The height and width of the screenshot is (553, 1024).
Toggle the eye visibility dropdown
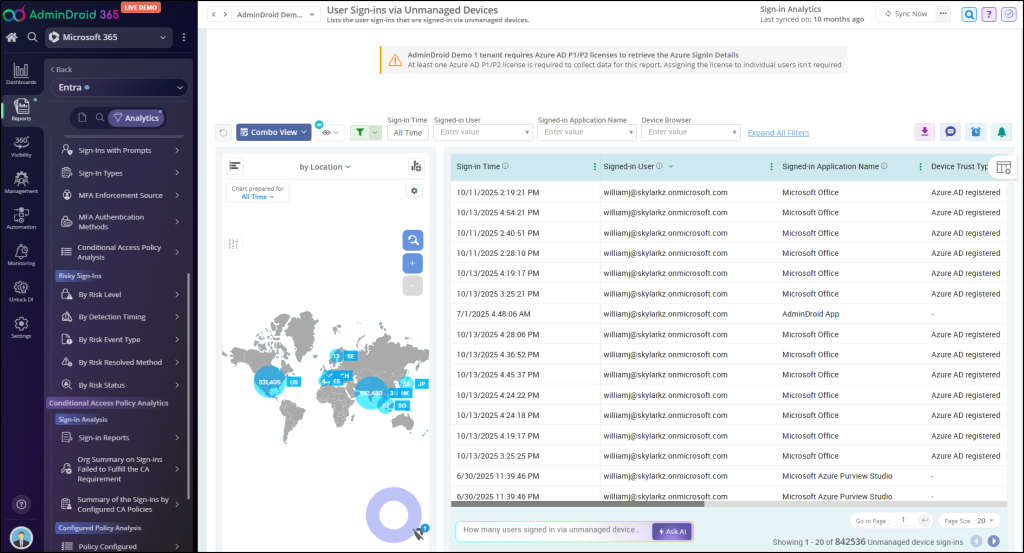(x=330, y=133)
